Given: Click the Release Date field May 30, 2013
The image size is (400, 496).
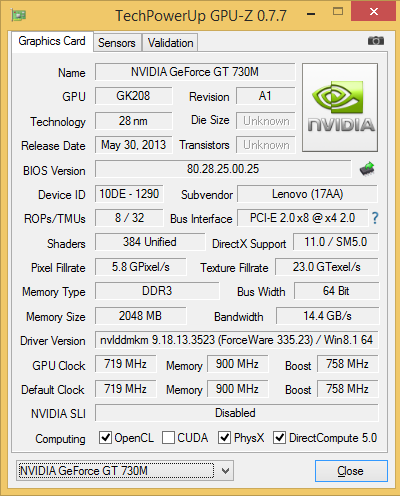Looking at the screenshot, I should point(133,145).
